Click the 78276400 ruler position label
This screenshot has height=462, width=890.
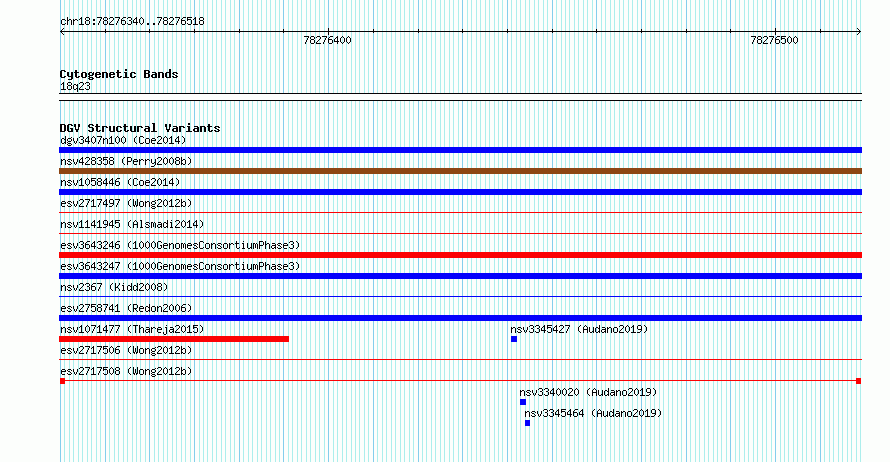pos(328,40)
